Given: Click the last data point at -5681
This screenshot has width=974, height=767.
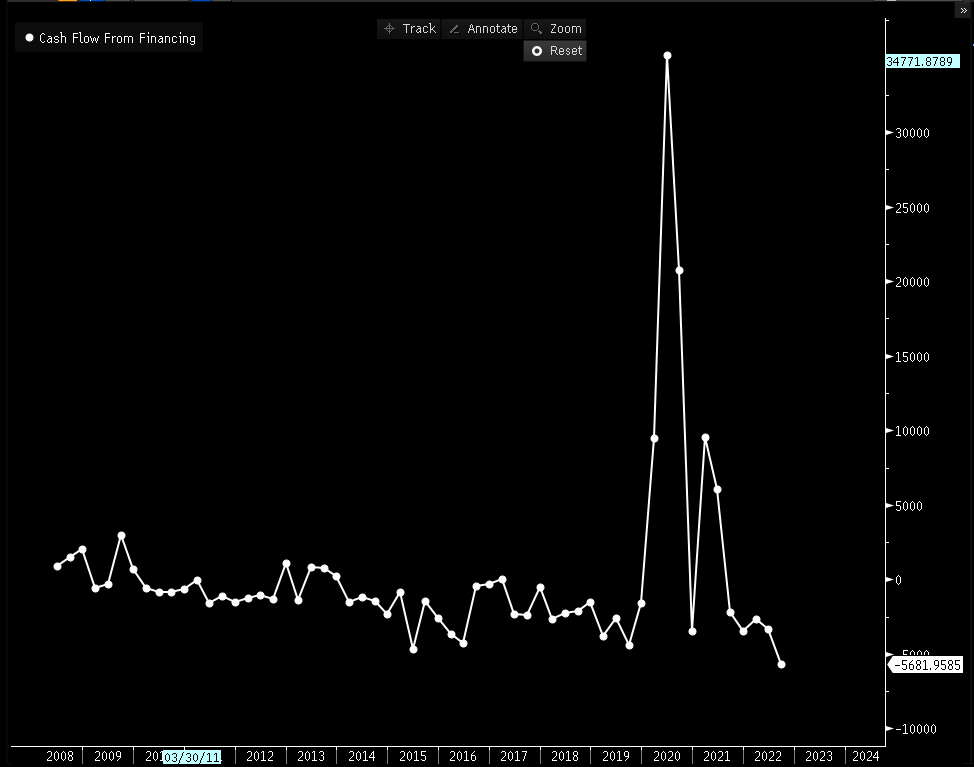Looking at the screenshot, I should 781,664.
